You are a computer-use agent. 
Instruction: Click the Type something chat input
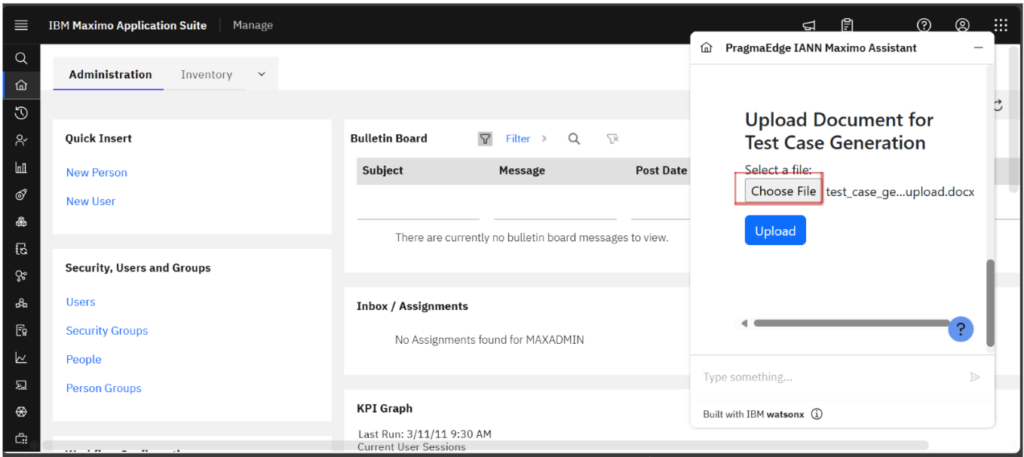[x=829, y=377]
